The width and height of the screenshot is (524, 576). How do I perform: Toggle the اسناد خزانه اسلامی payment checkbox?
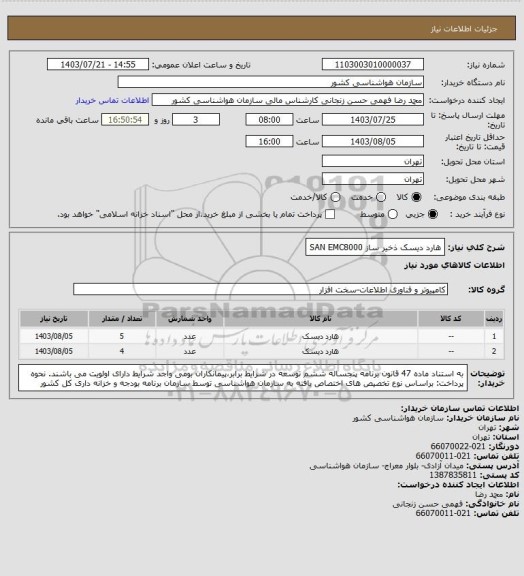click(x=330, y=214)
